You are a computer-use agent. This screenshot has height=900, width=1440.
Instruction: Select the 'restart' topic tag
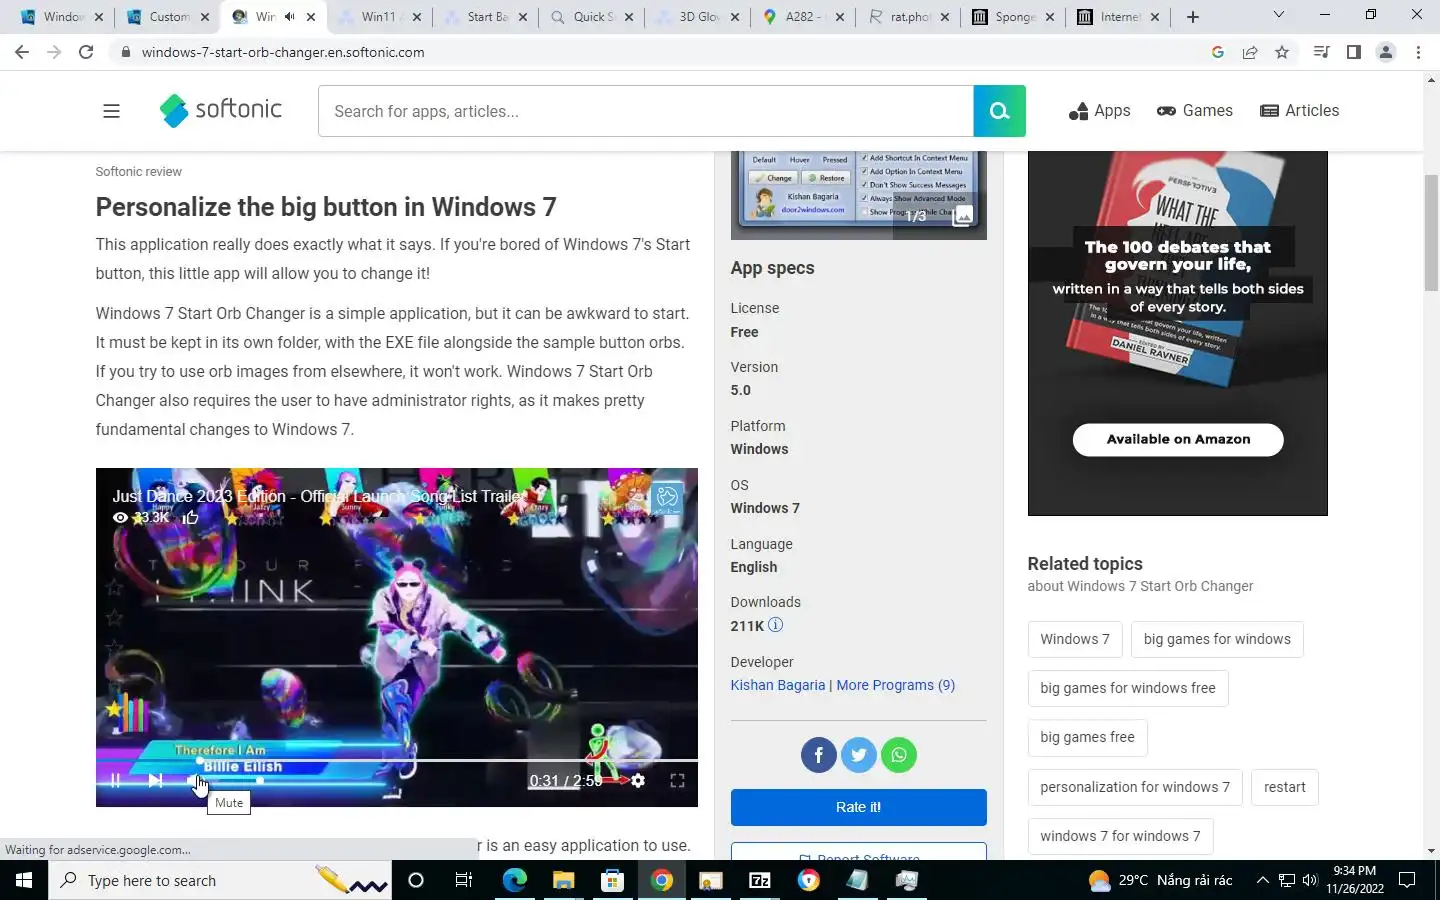coord(1285,787)
